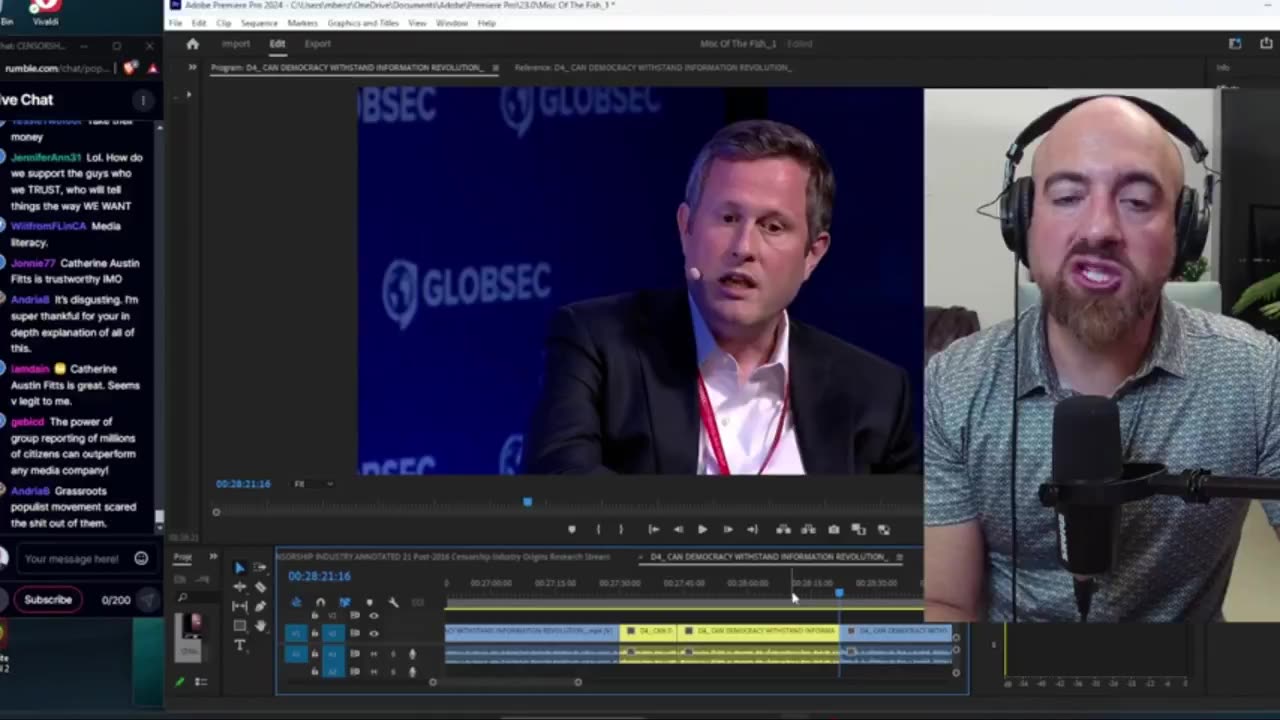Select the Type tool
Image resolution: width=1280 pixels, height=720 pixels.
239,645
